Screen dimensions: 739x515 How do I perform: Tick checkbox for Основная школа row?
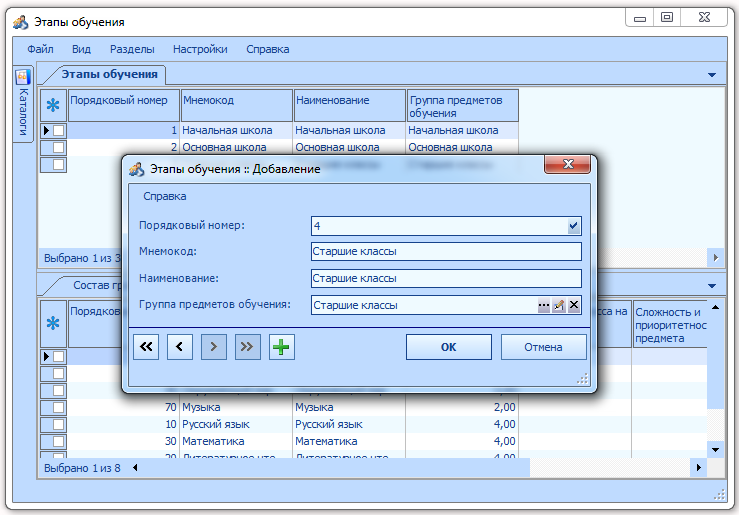click(x=58, y=147)
